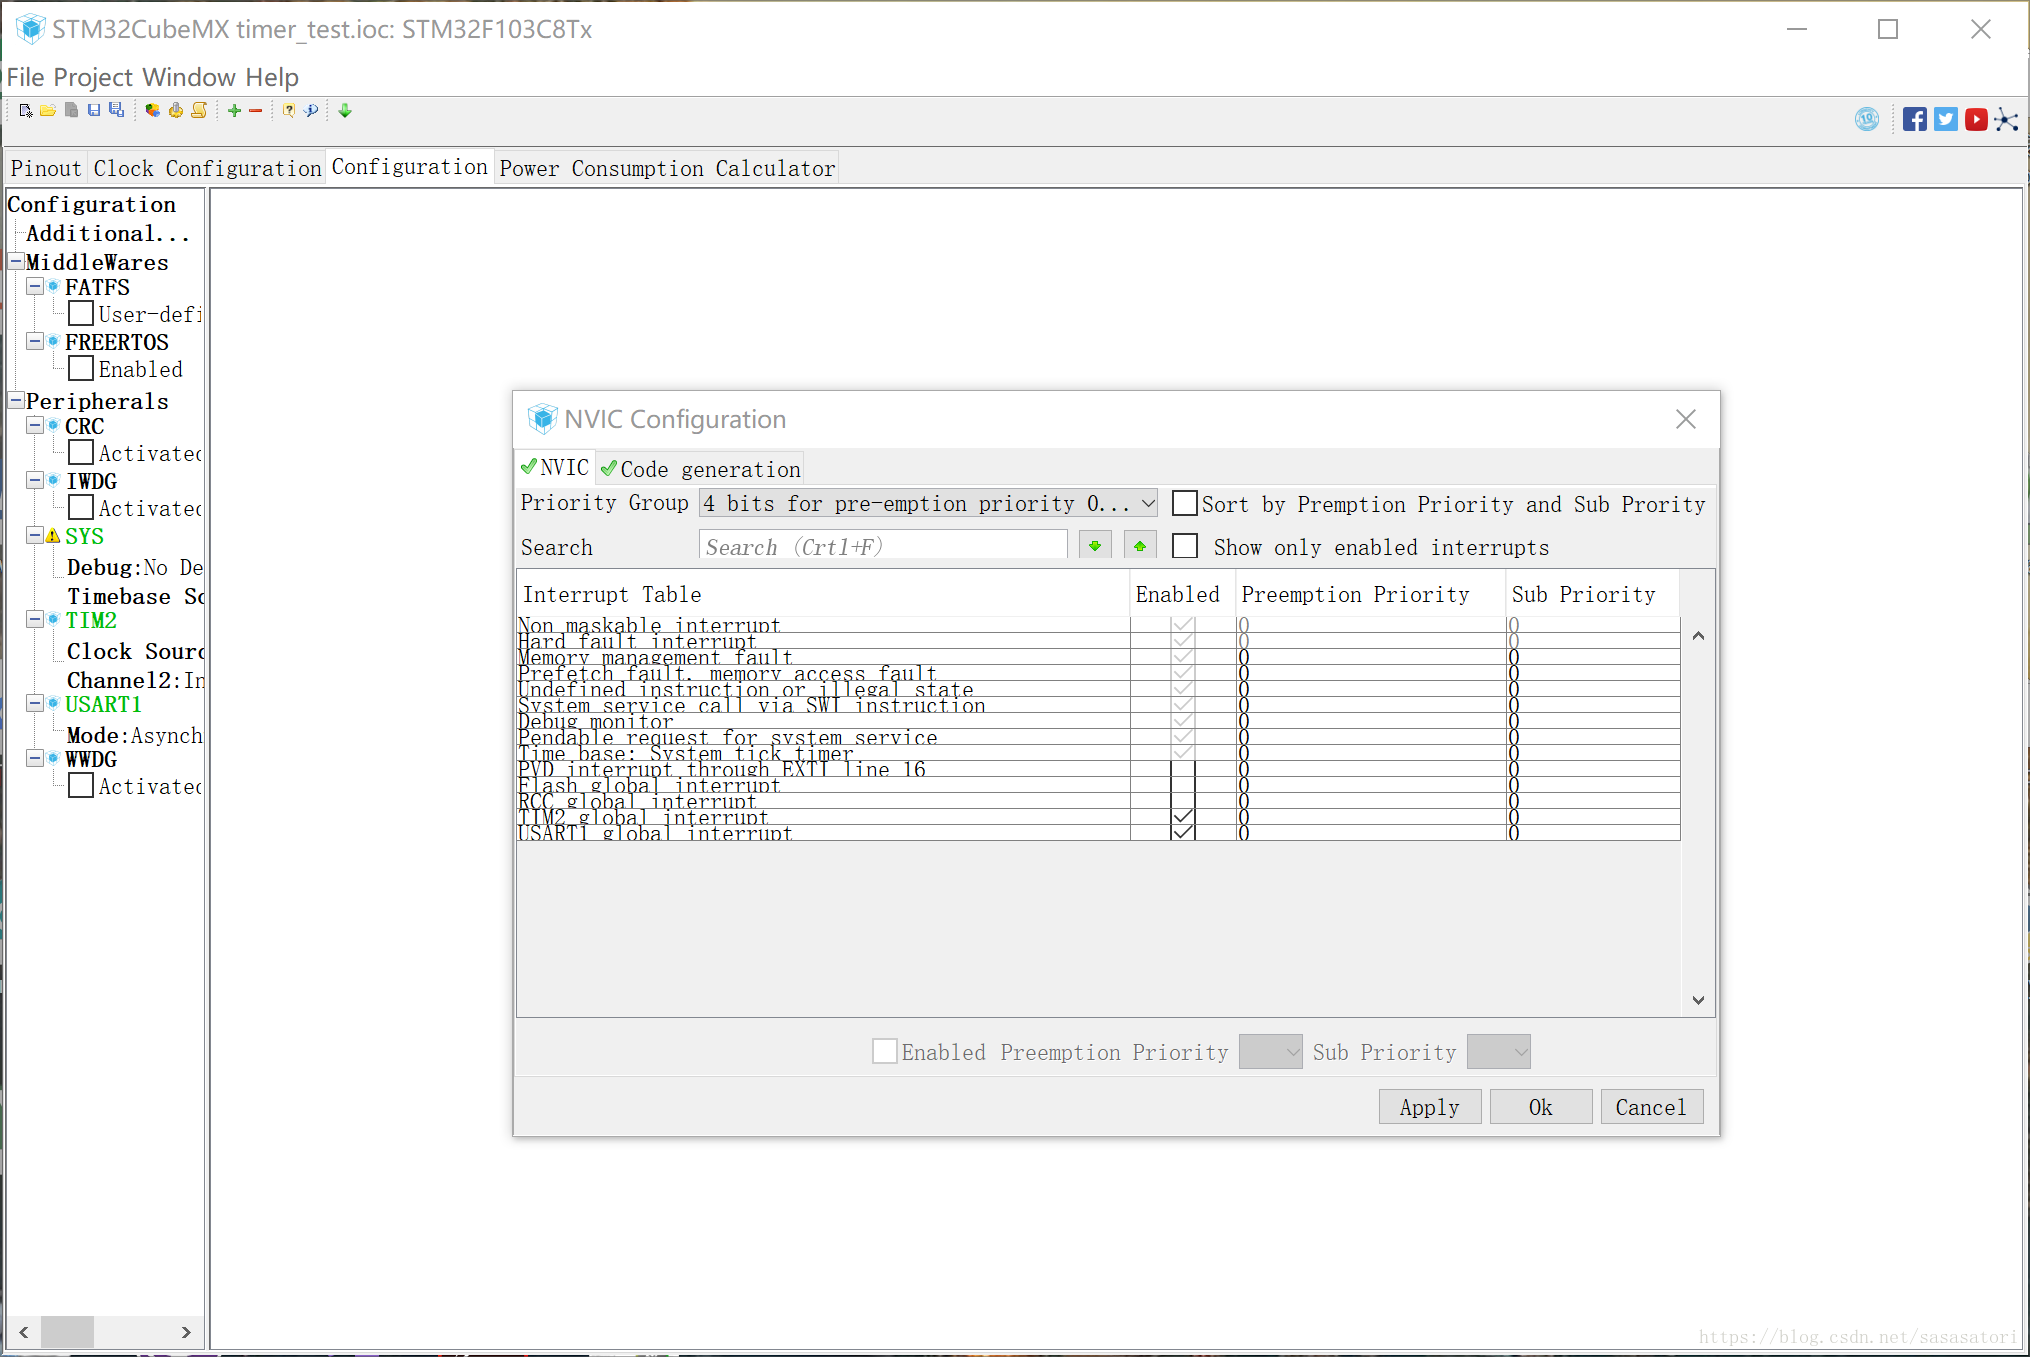Screen dimensions: 2030x1357
Task: Toggle USART1 global interrupt enabled checkbox
Action: (x=1183, y=832)
